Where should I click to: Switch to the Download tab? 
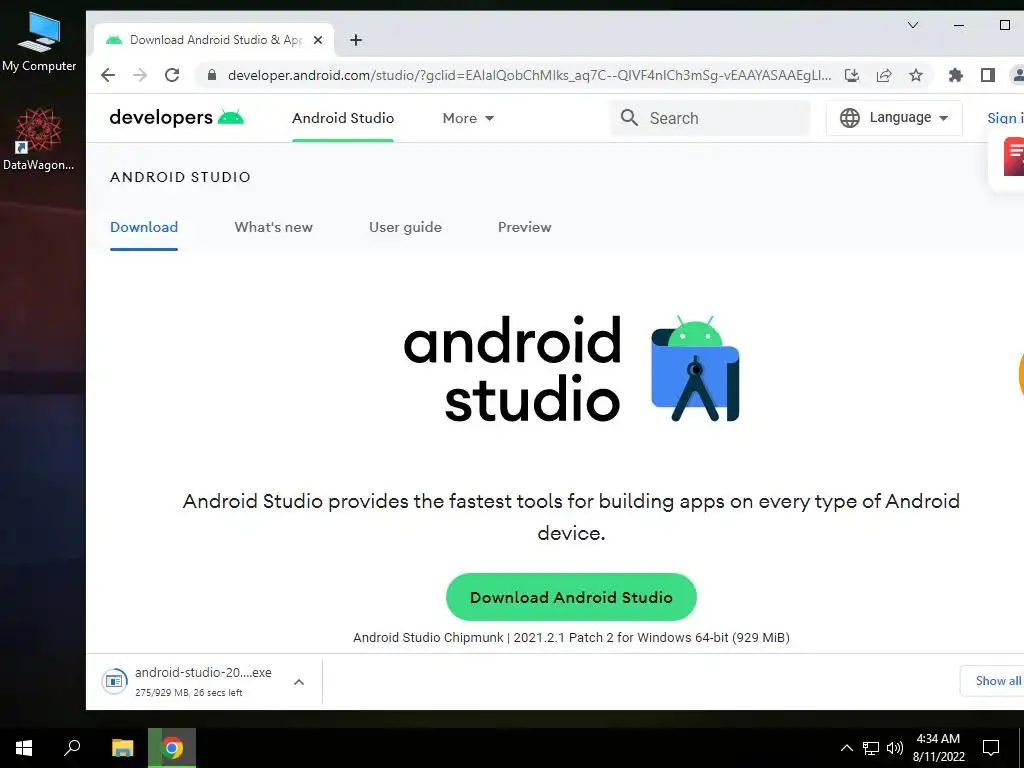[144, 227]
